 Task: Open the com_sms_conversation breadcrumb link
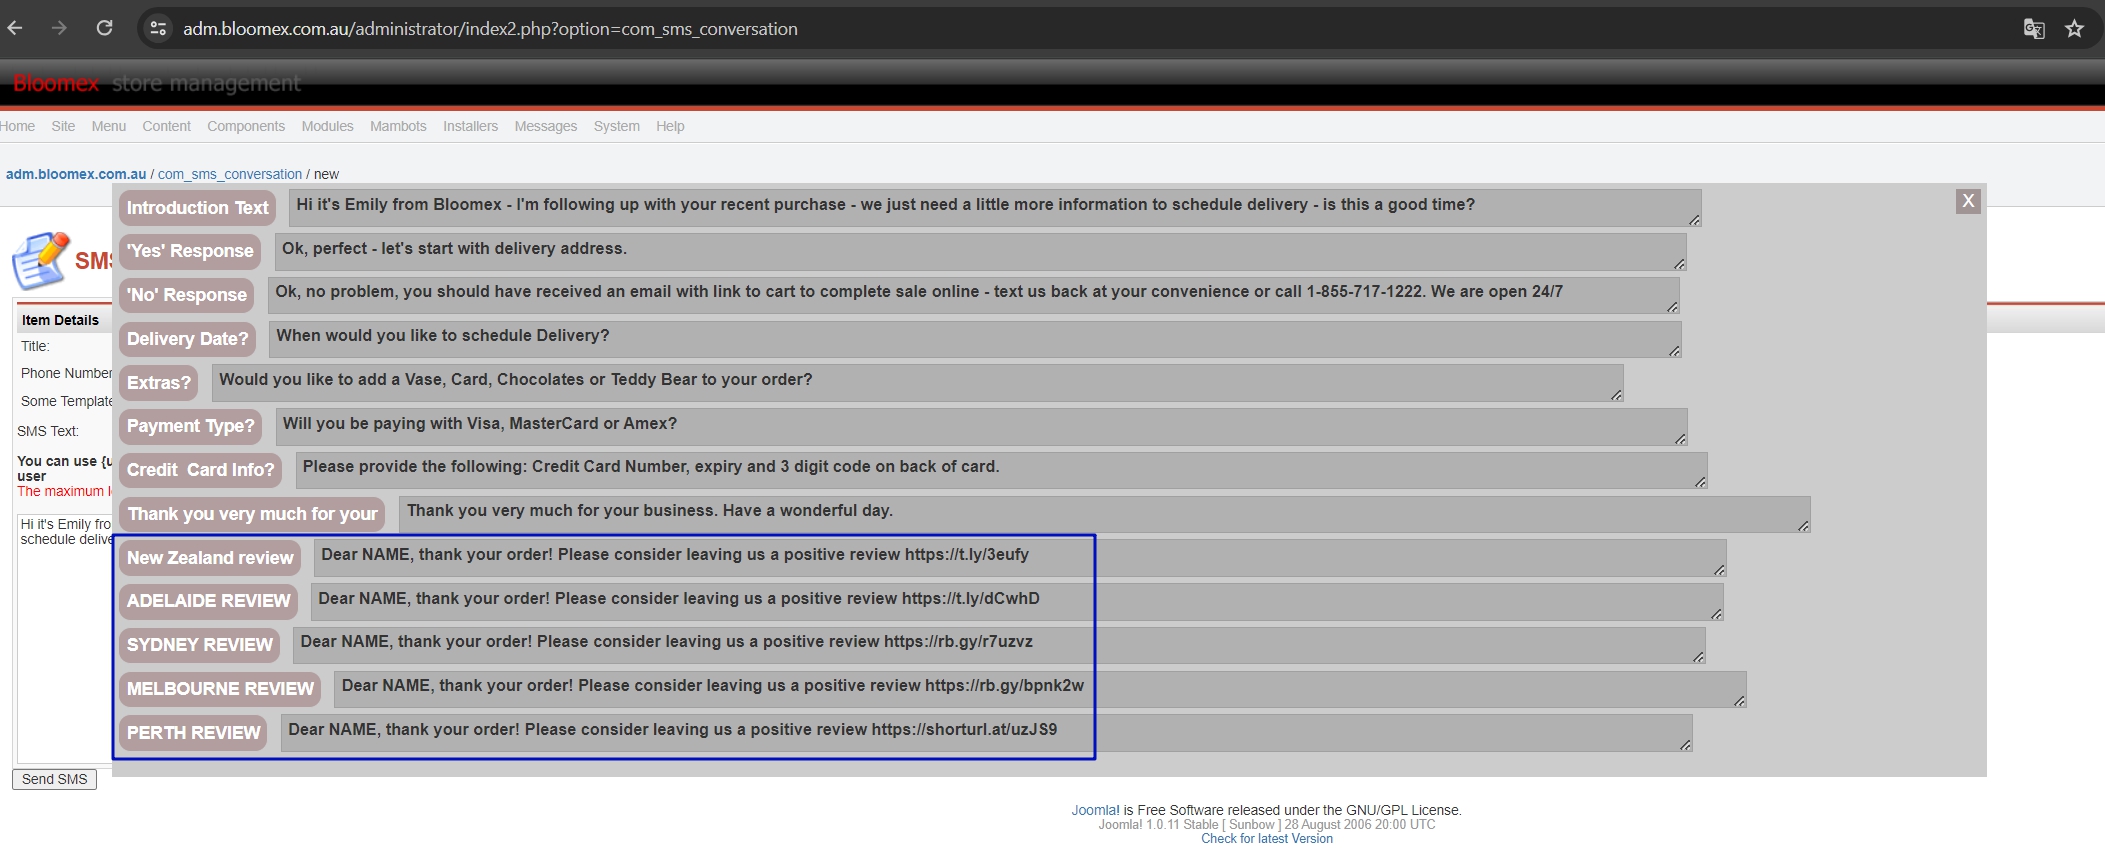[x=230, y=174]
